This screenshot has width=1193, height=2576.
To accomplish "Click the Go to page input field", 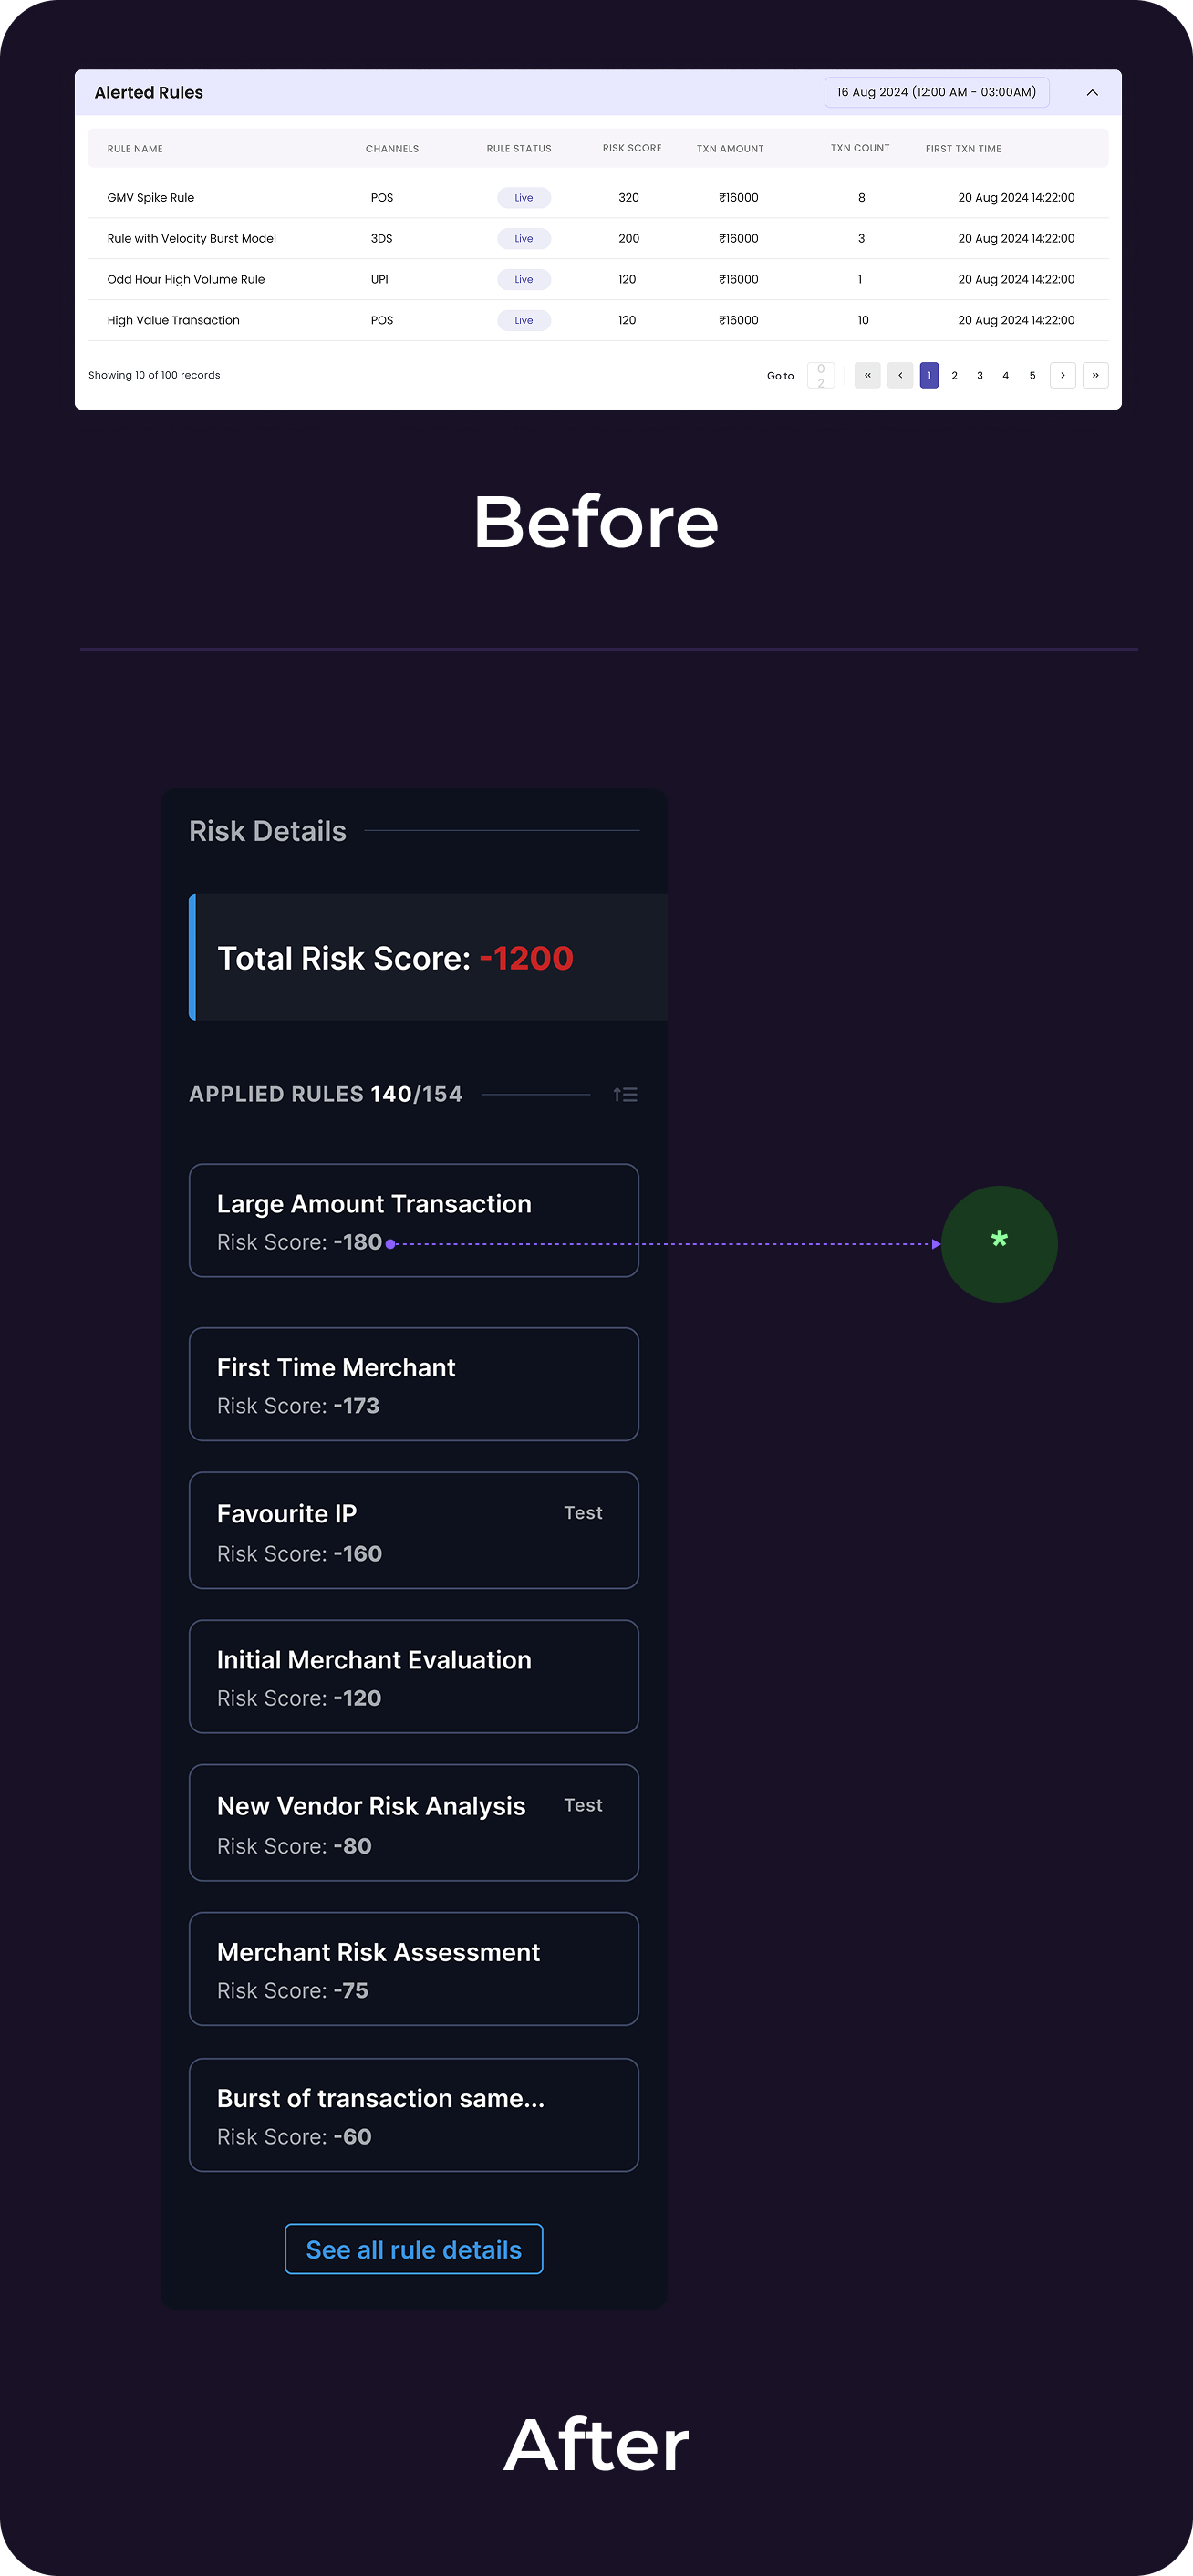I will [x=821, y=375].
